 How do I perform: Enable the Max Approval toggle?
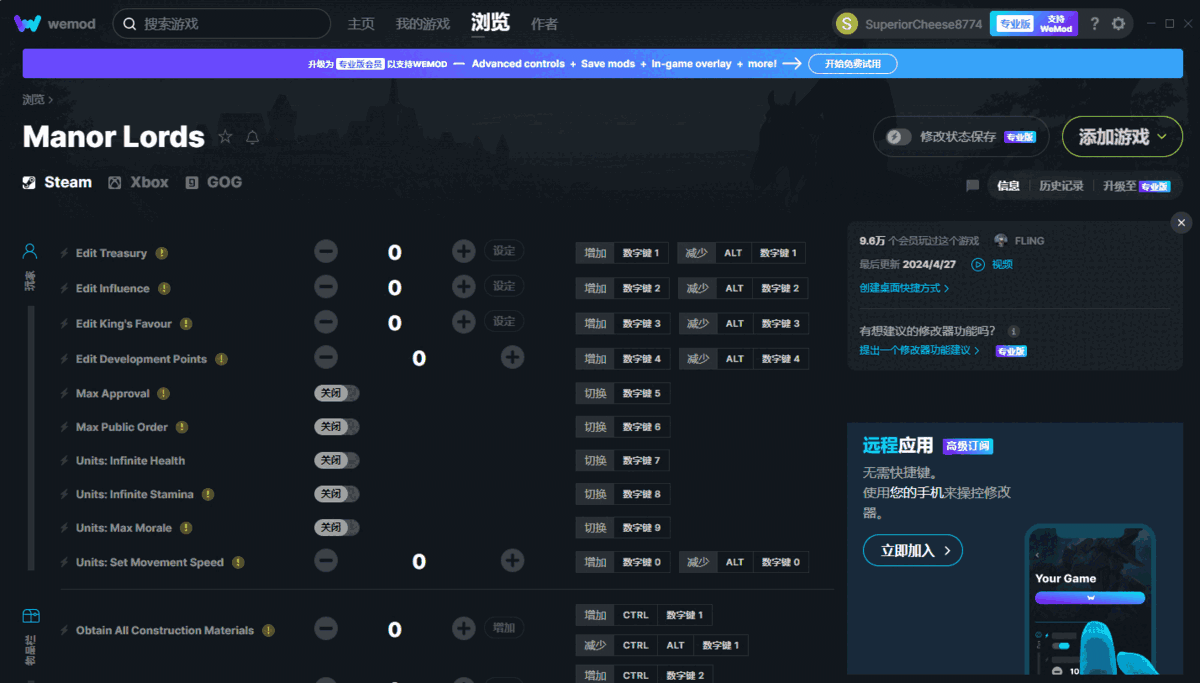coord(337,393)
